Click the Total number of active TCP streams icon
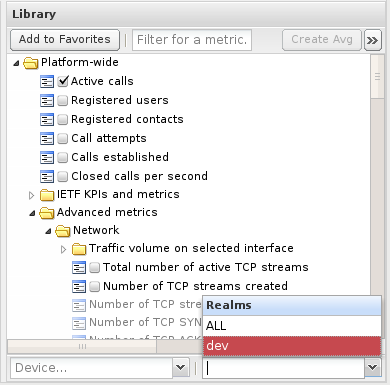390x385 pixels. pos(79,268)
